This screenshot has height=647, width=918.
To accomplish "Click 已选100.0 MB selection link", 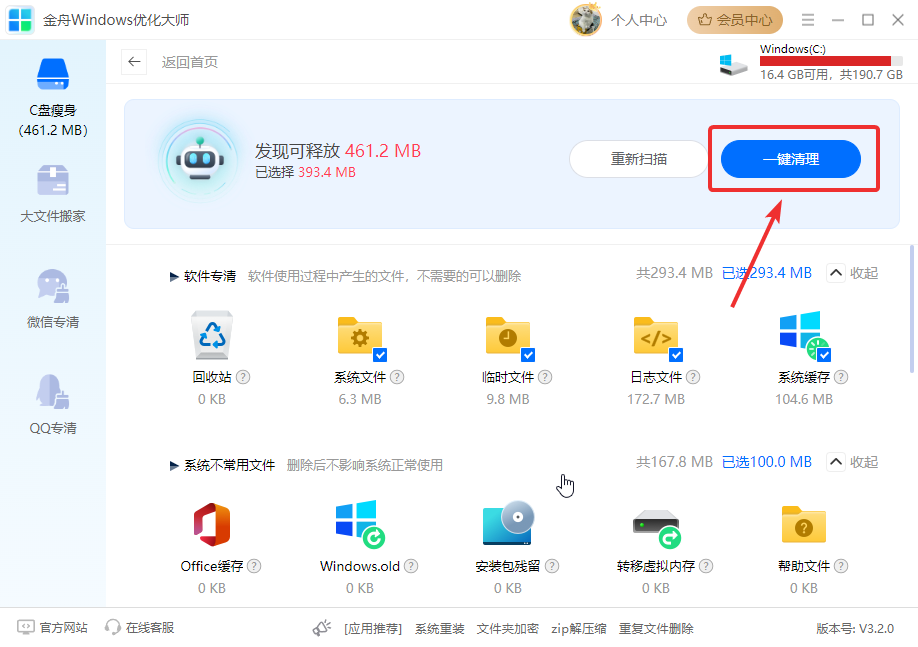I will pyautogui.click(x=767, y=462).
